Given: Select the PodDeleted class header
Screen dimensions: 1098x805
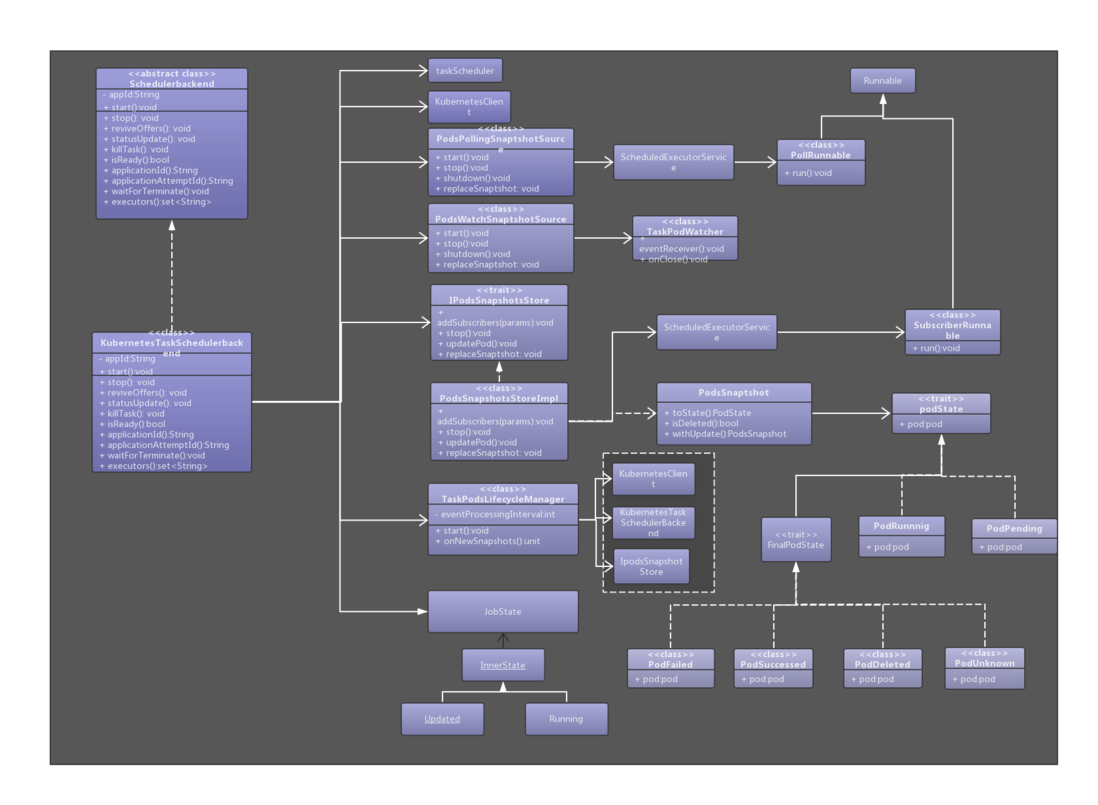Looking at the screenshot, I should coord(882,659).
